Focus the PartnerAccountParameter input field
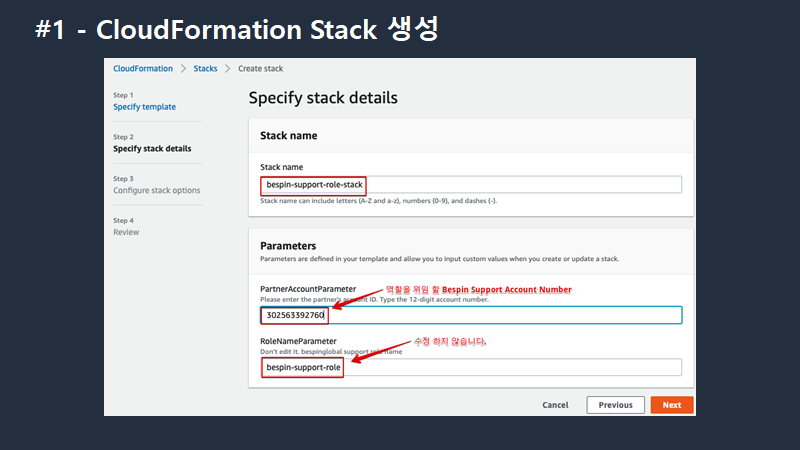 [471, 315]
